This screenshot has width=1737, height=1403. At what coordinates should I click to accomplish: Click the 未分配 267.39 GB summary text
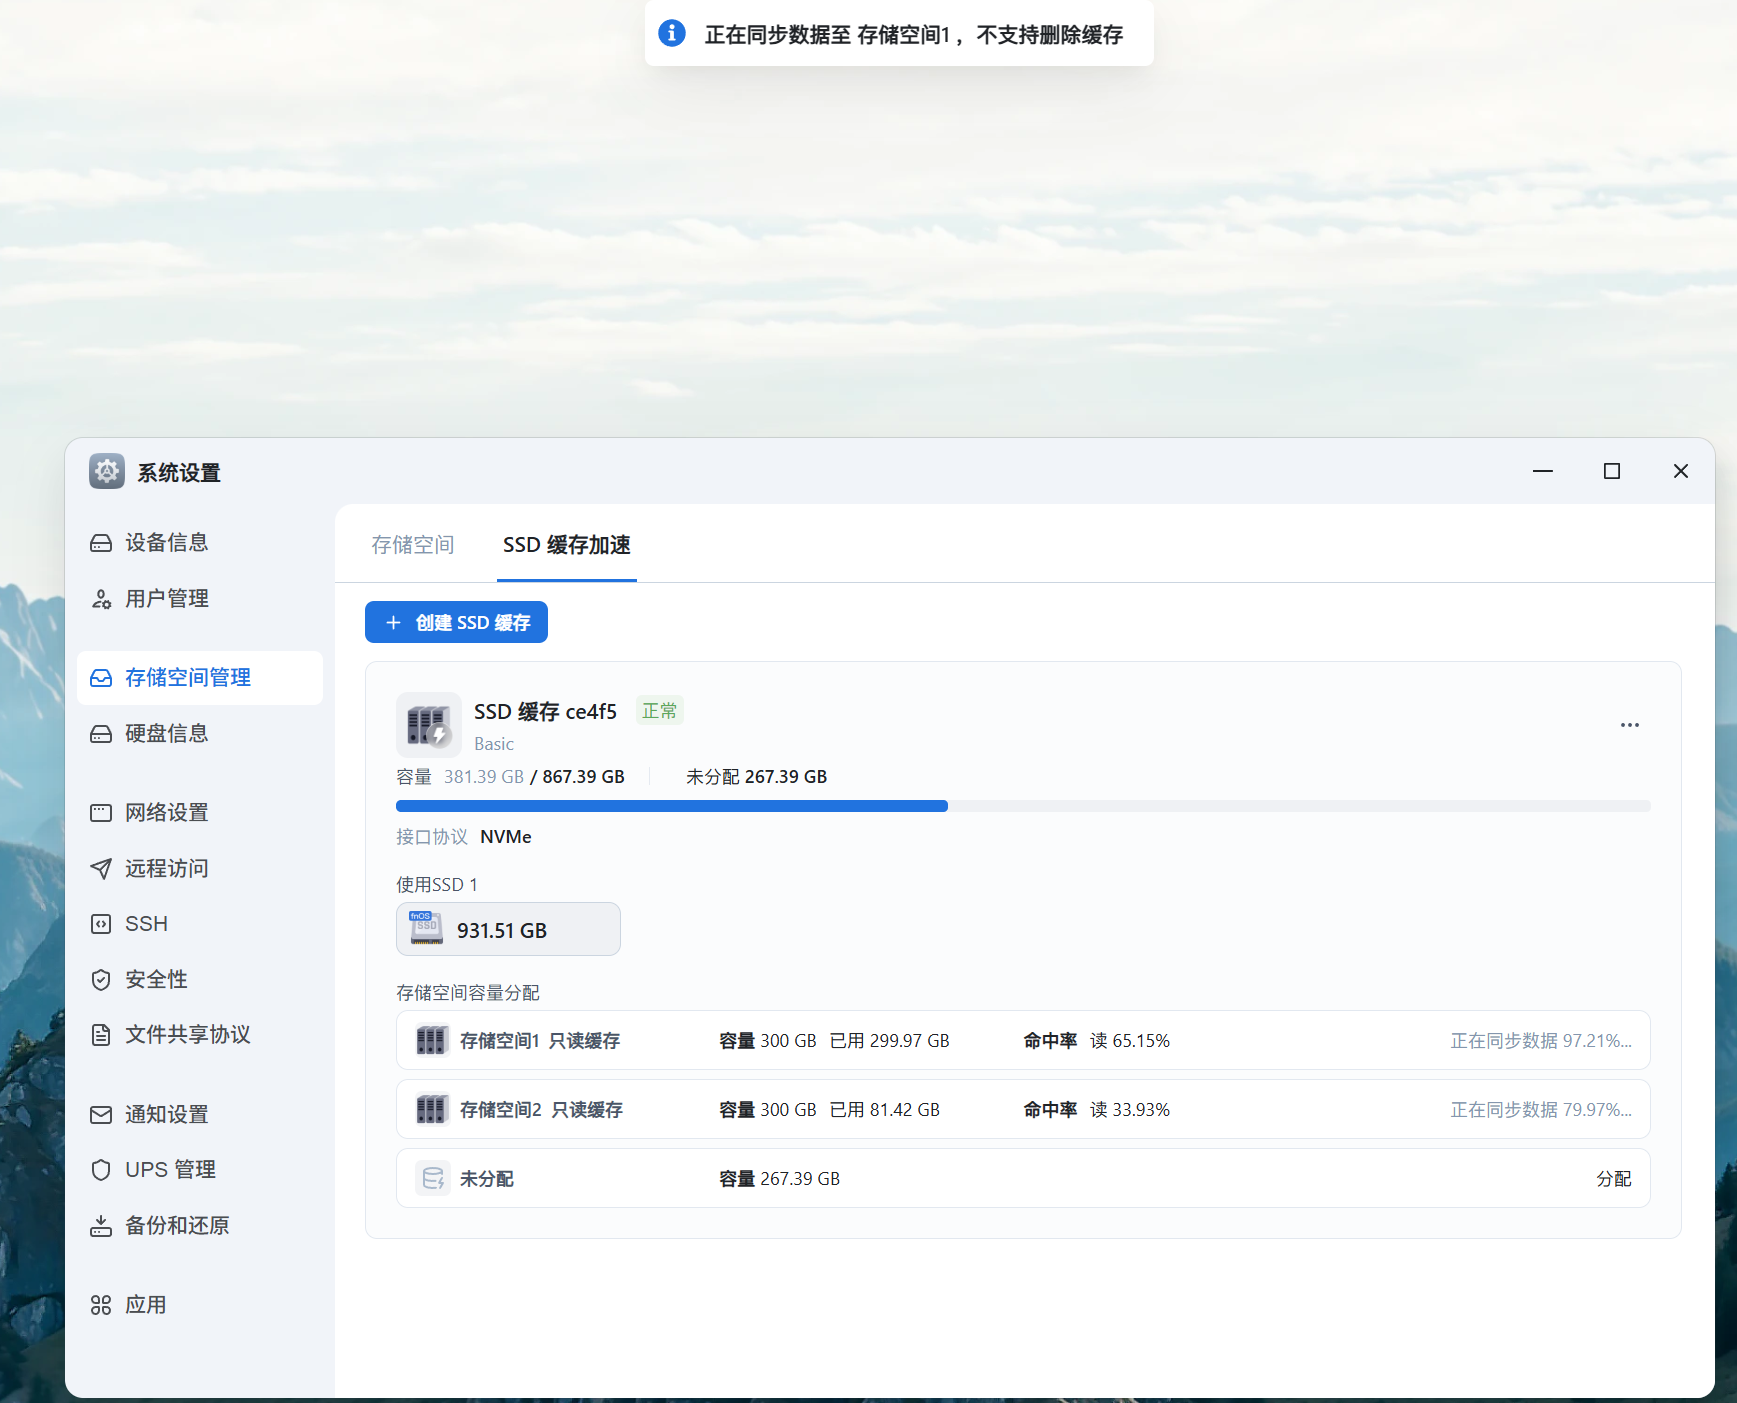[757, 777]
